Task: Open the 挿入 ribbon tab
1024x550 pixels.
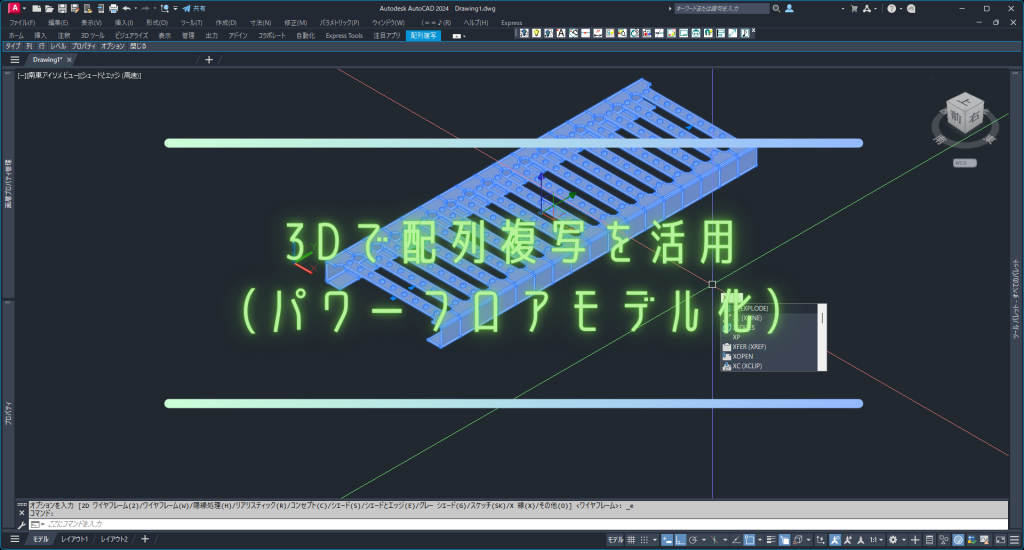Action: coord(40,35)
